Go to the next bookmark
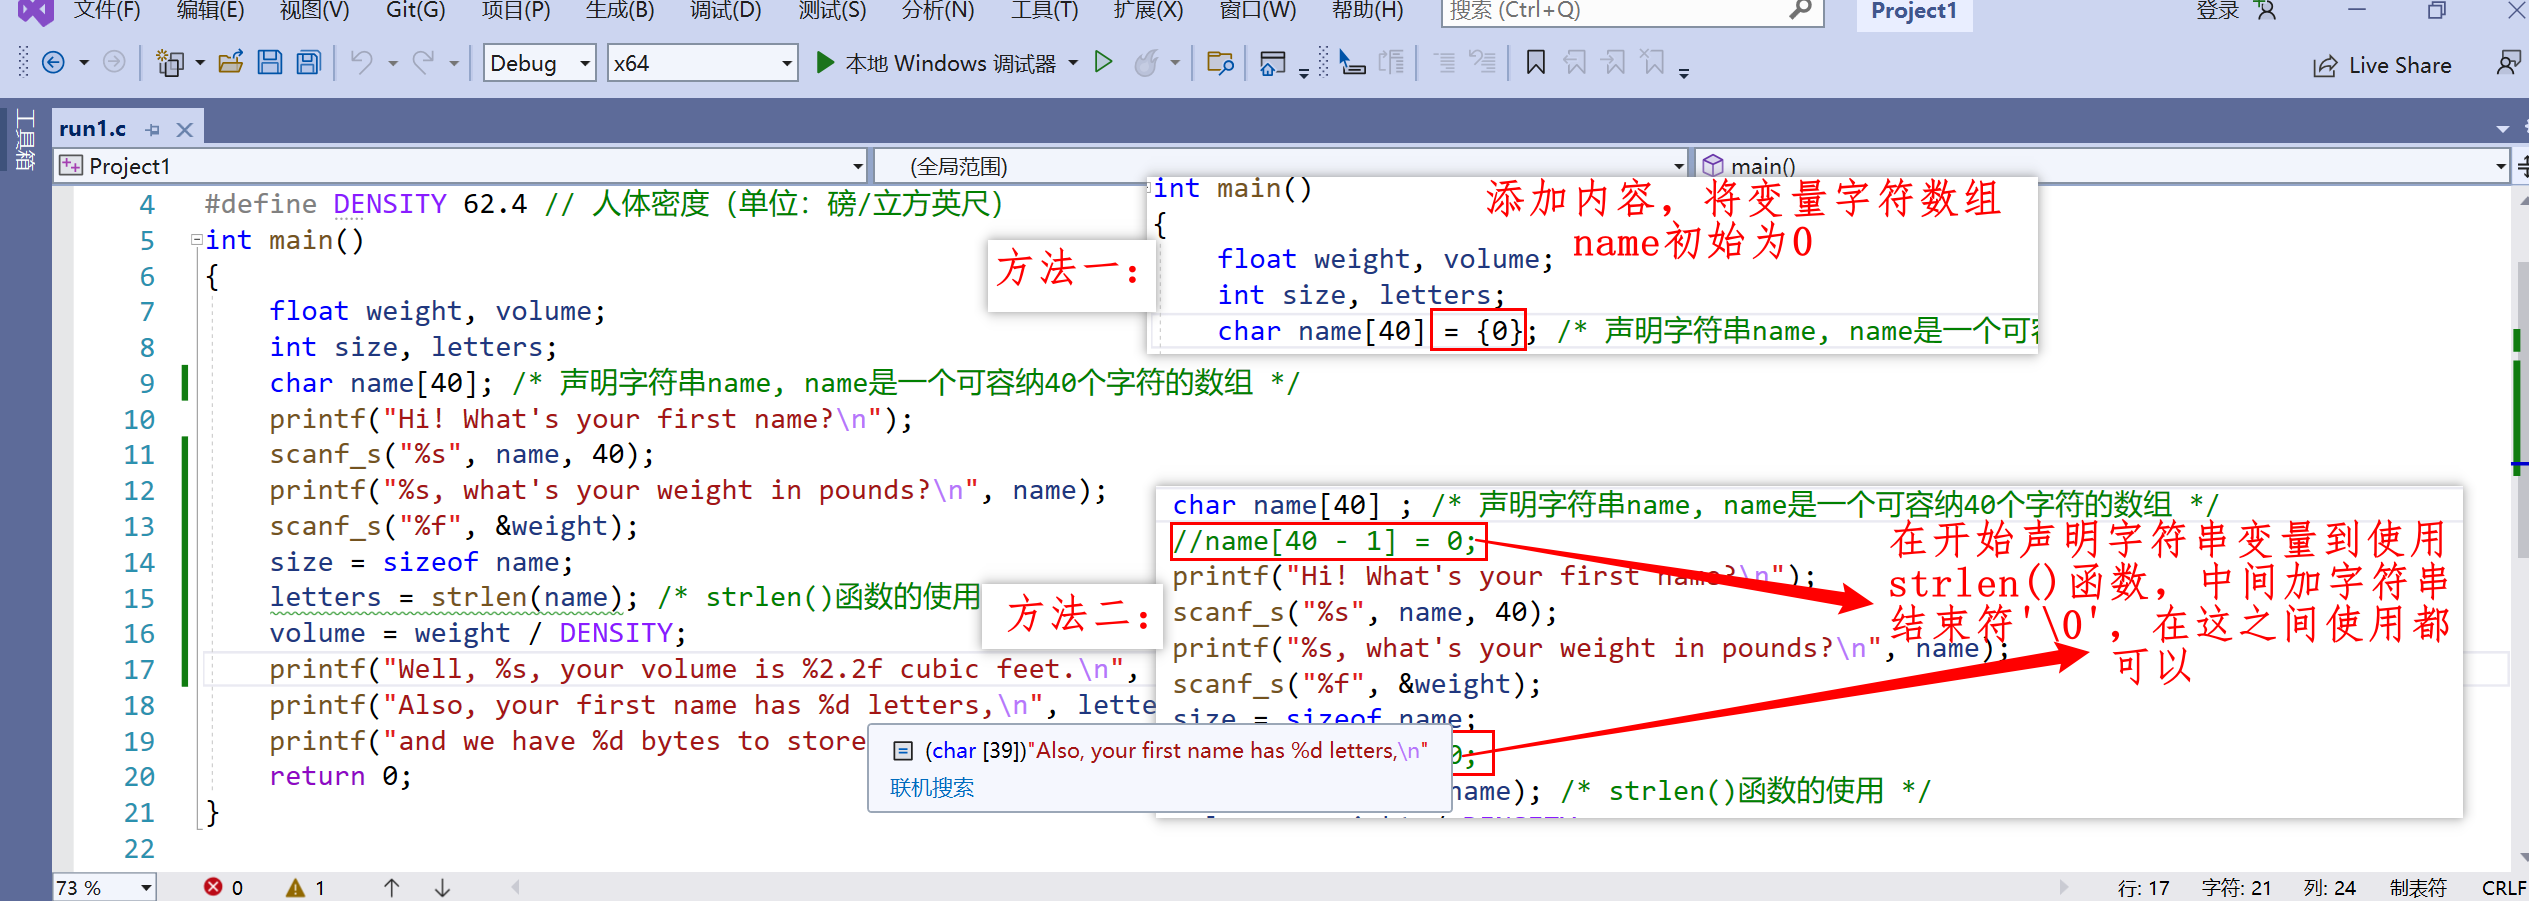The height and width of the screenshot is (901, 2529). pos(1613,63)
